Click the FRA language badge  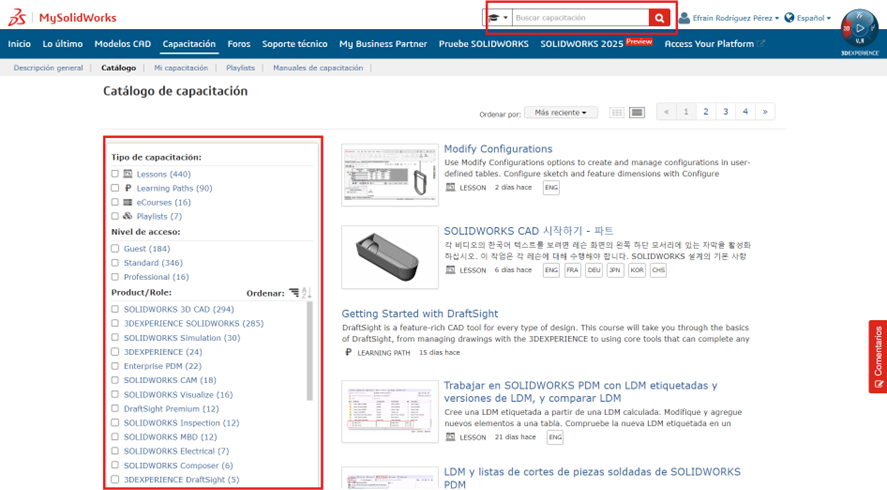tap(572, 270)
